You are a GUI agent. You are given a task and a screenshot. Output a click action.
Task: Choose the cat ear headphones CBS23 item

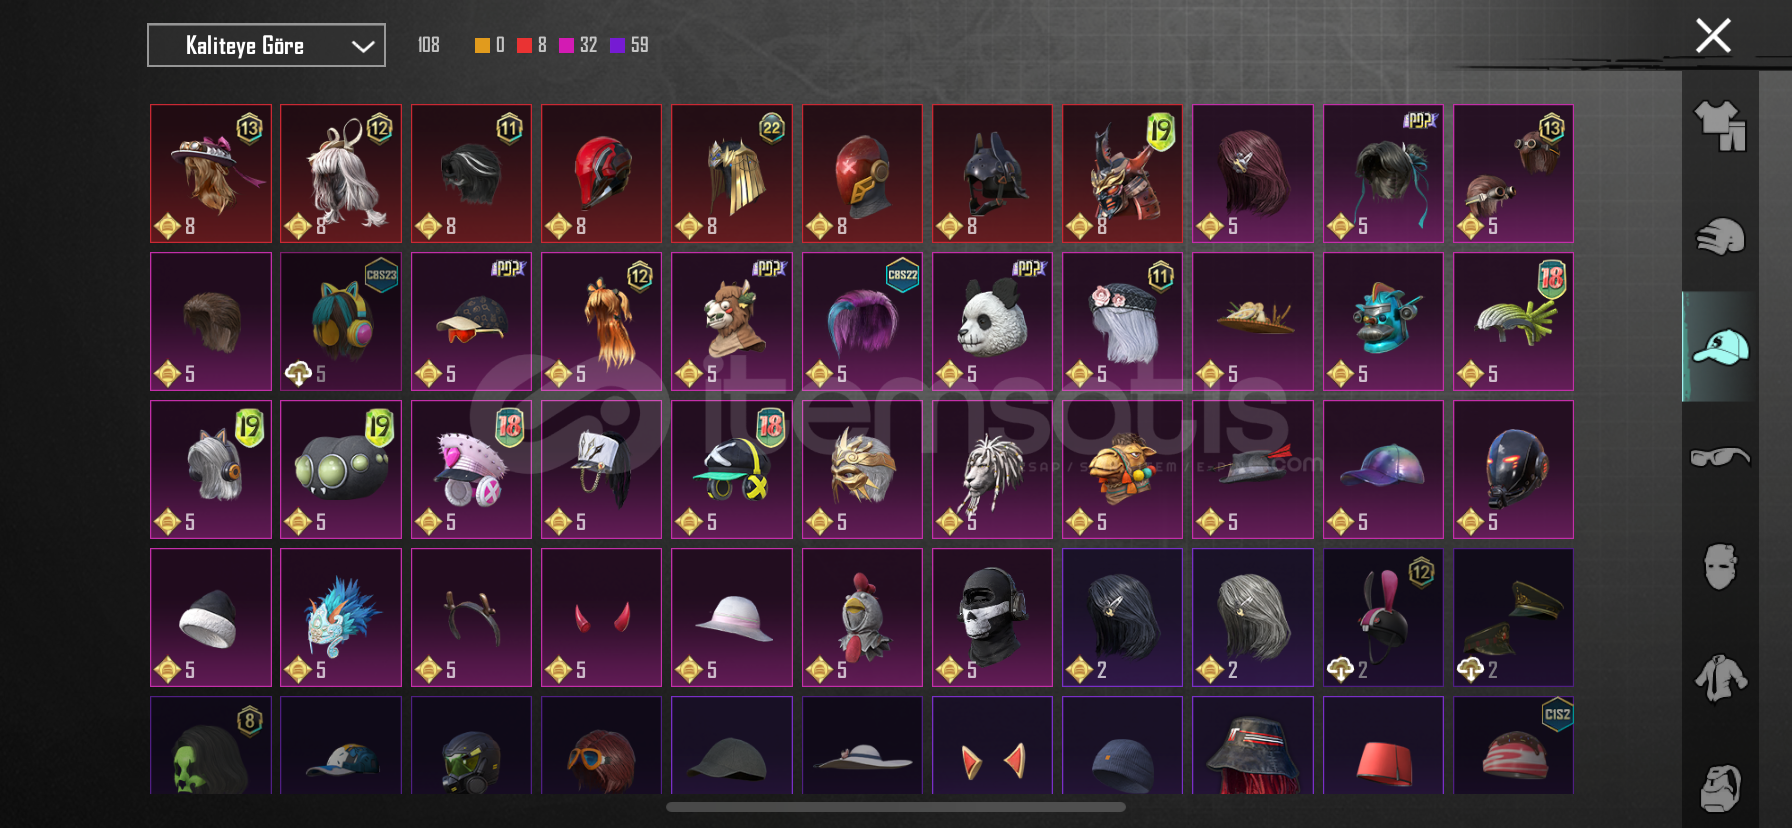pyautogui.click(x=341, y=321)
